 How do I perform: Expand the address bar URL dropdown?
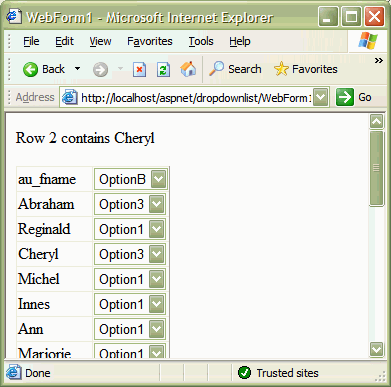click(320, 97)
